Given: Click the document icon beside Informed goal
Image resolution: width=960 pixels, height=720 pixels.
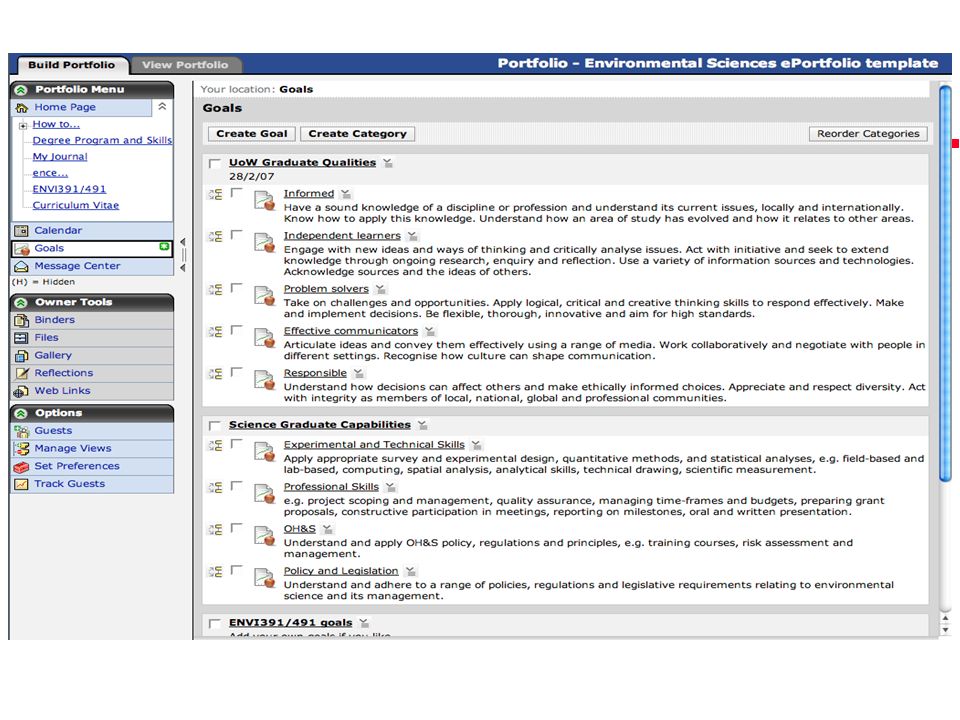Looking at the screenshot, I should pyautogui.click(x=264, y=200).
